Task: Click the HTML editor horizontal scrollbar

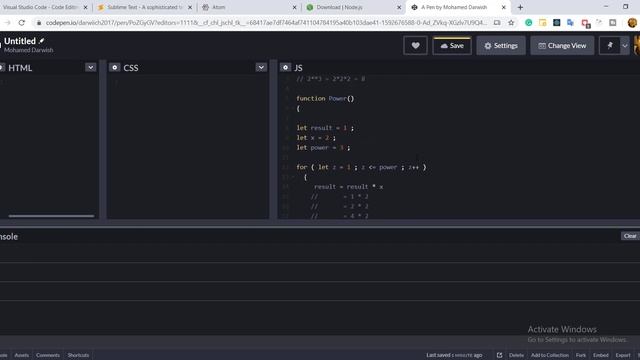Action: point(51,216)
